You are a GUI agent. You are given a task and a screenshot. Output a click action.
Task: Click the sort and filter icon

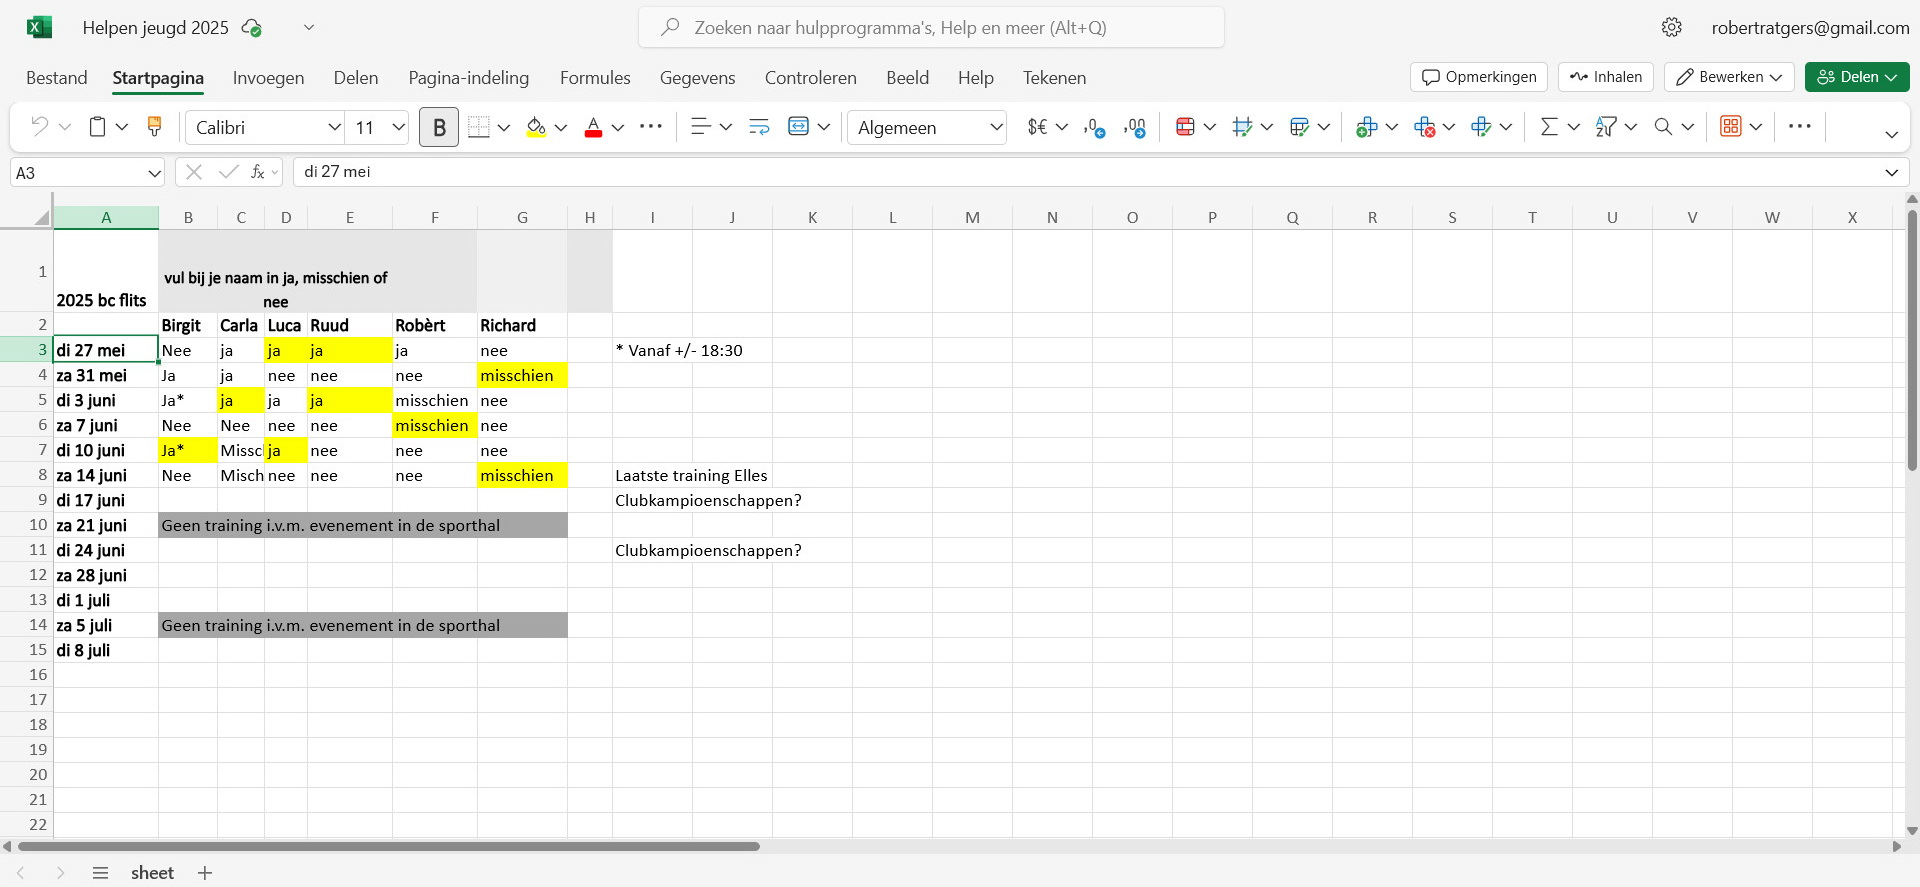pos(1606,127)
